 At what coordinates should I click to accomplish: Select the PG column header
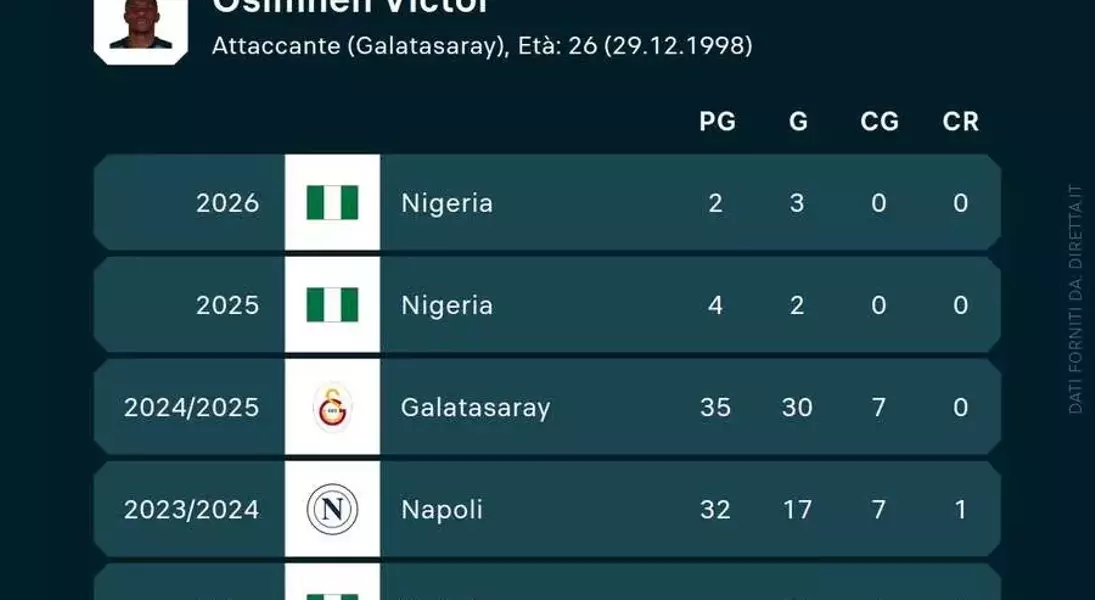(x=717, y=122)
